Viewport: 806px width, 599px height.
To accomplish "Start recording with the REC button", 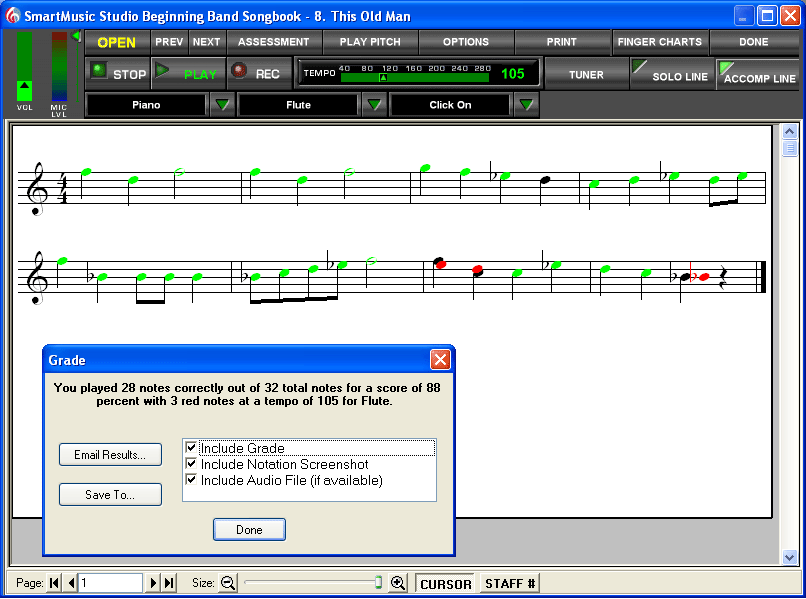I will coord(259,74).
